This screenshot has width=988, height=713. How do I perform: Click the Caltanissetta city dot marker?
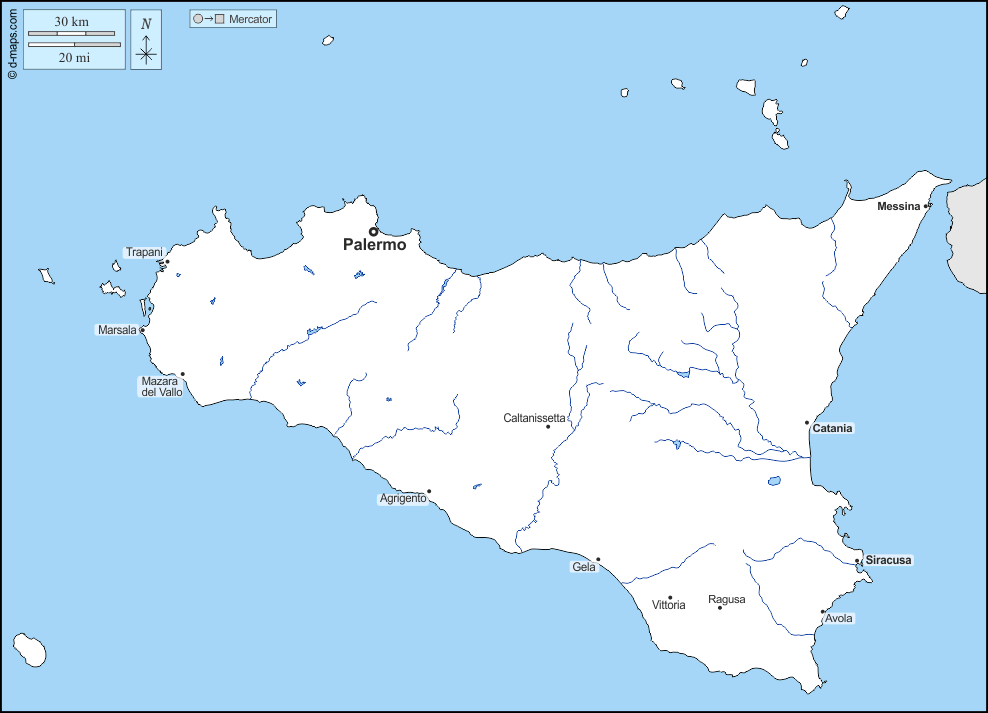548,427
